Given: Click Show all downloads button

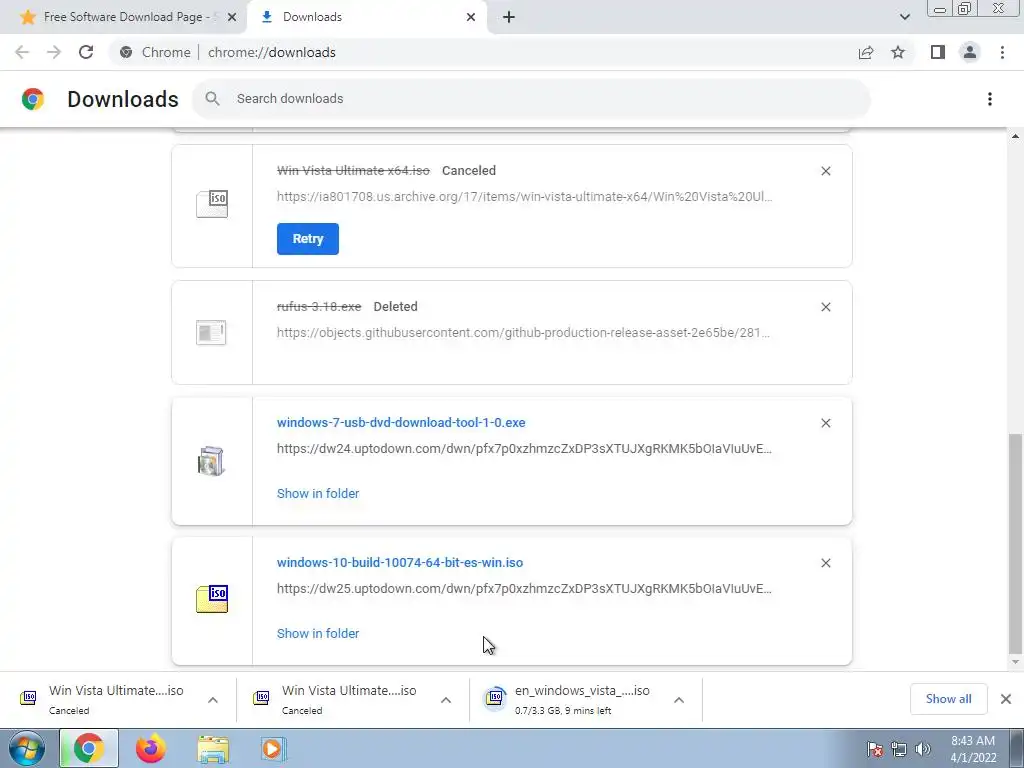Looking at the screenshot, I should click(948, 699).
